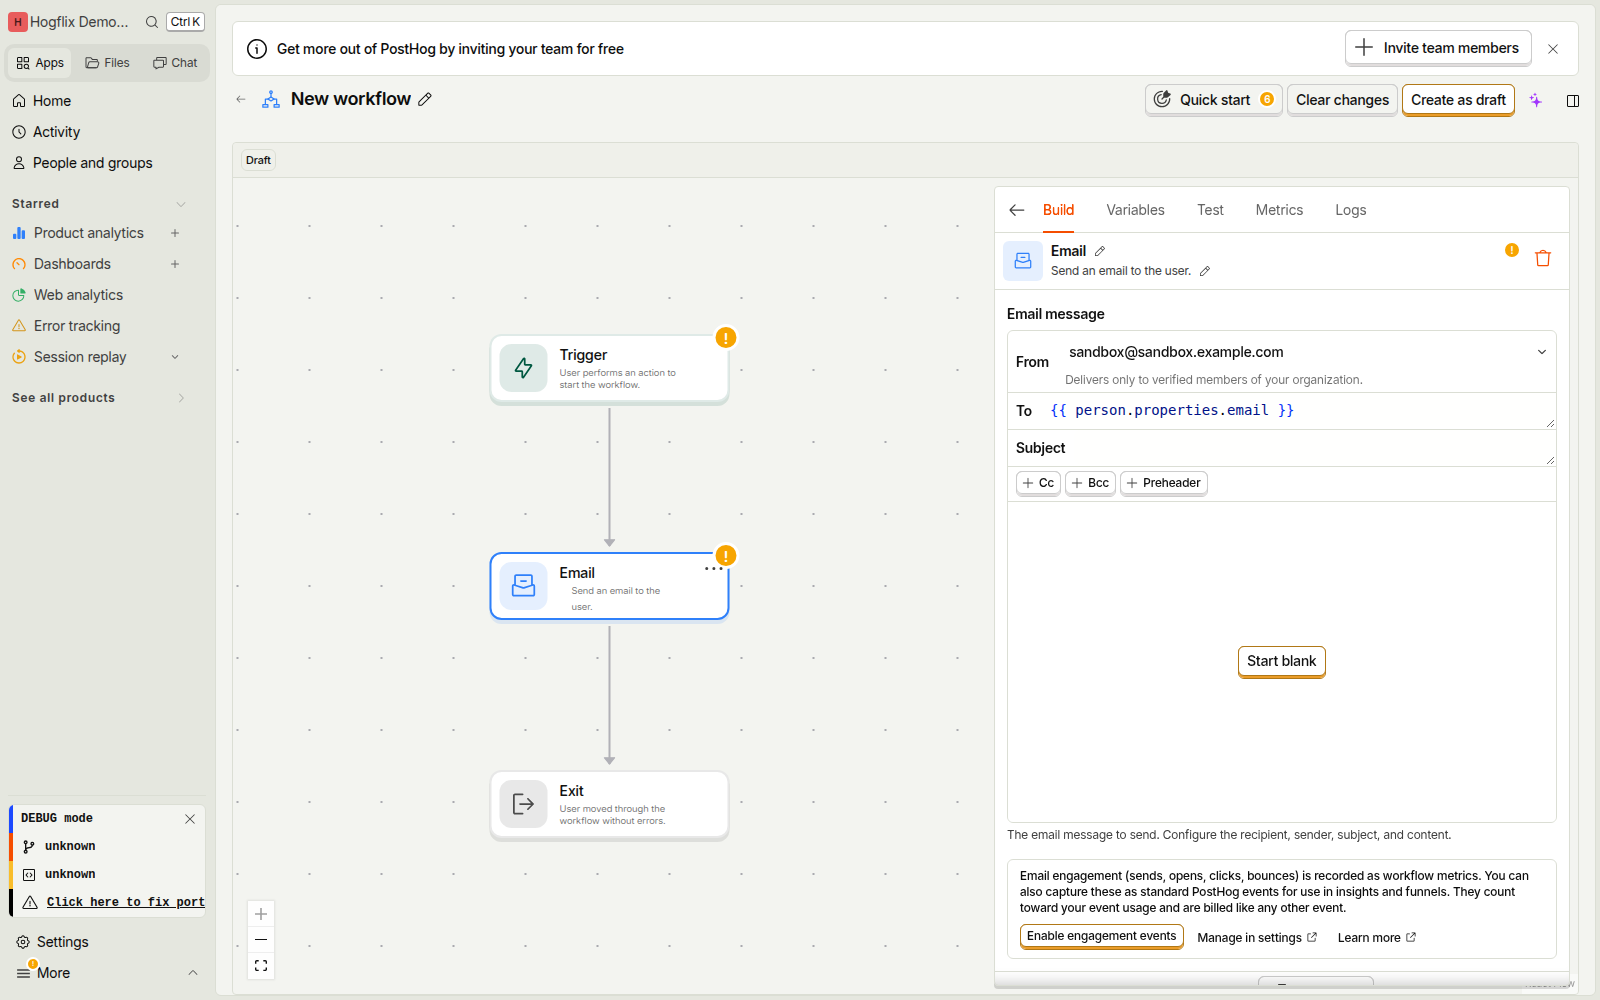Viewport: 1600px width, 1000px height.
Task: Zoom in on the workflow canvas
Action: click(261, 914)
